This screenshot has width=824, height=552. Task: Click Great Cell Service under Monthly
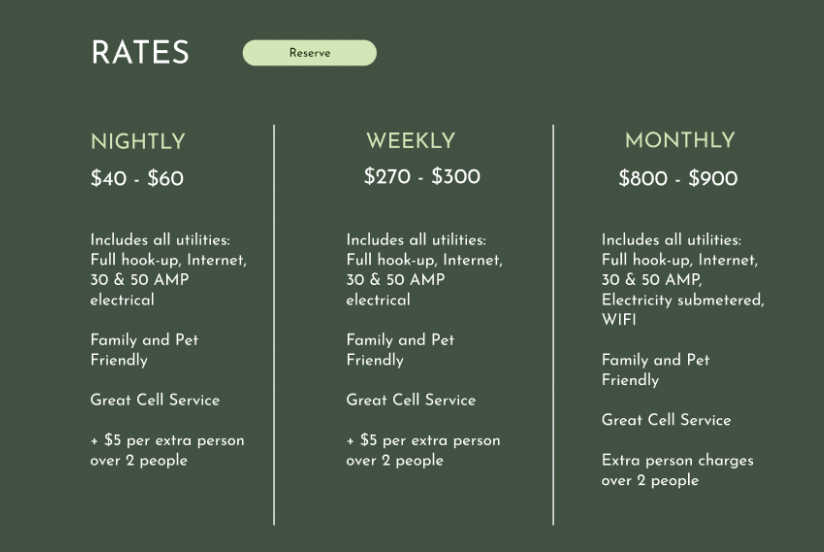click(x=666, y=420)
